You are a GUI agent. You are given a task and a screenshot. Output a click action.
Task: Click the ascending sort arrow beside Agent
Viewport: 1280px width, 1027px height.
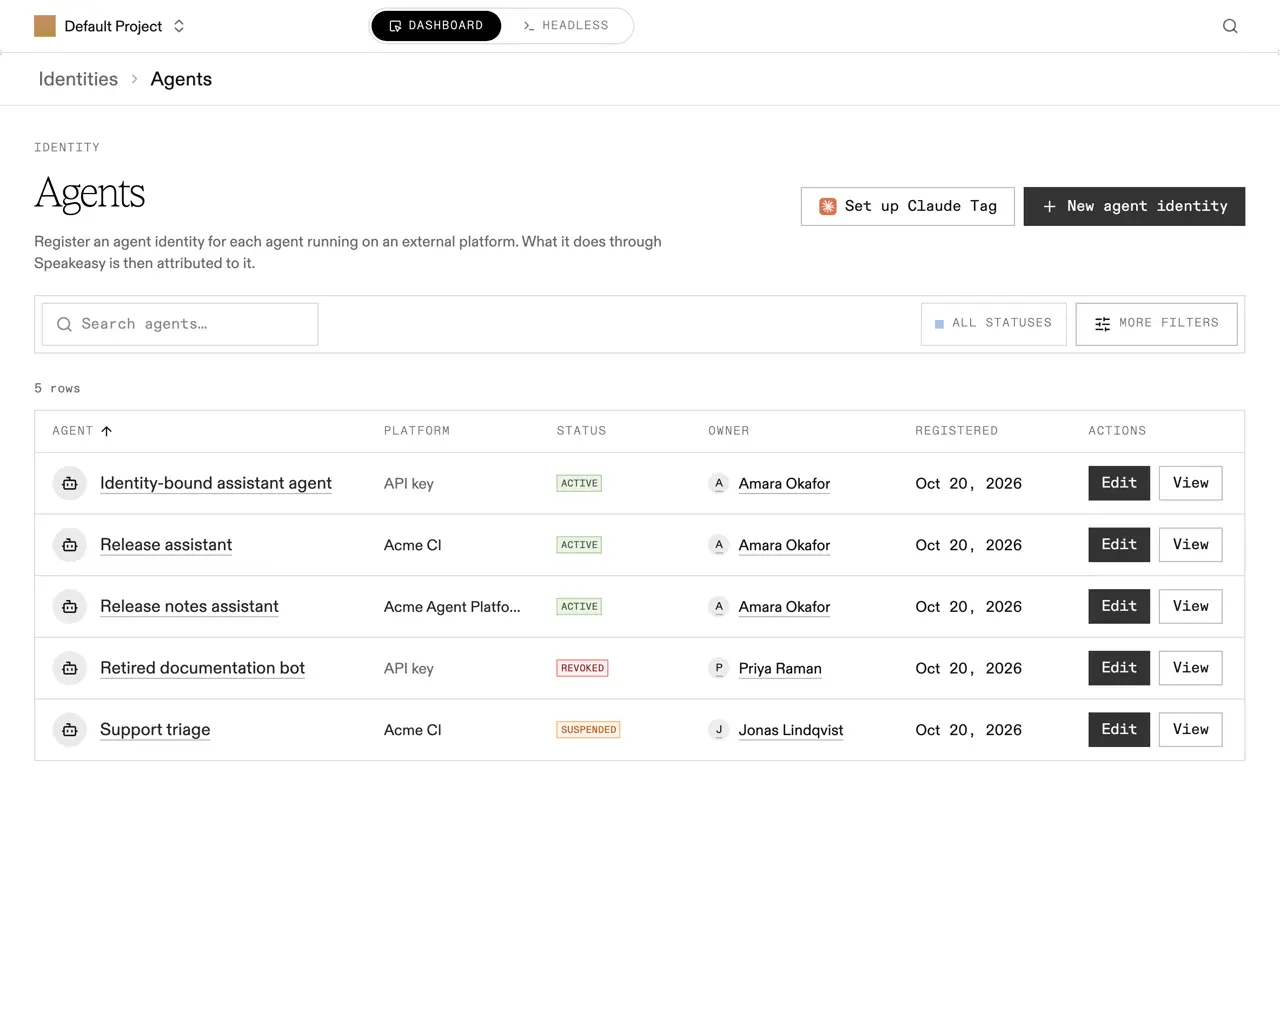tap(107, 431)
